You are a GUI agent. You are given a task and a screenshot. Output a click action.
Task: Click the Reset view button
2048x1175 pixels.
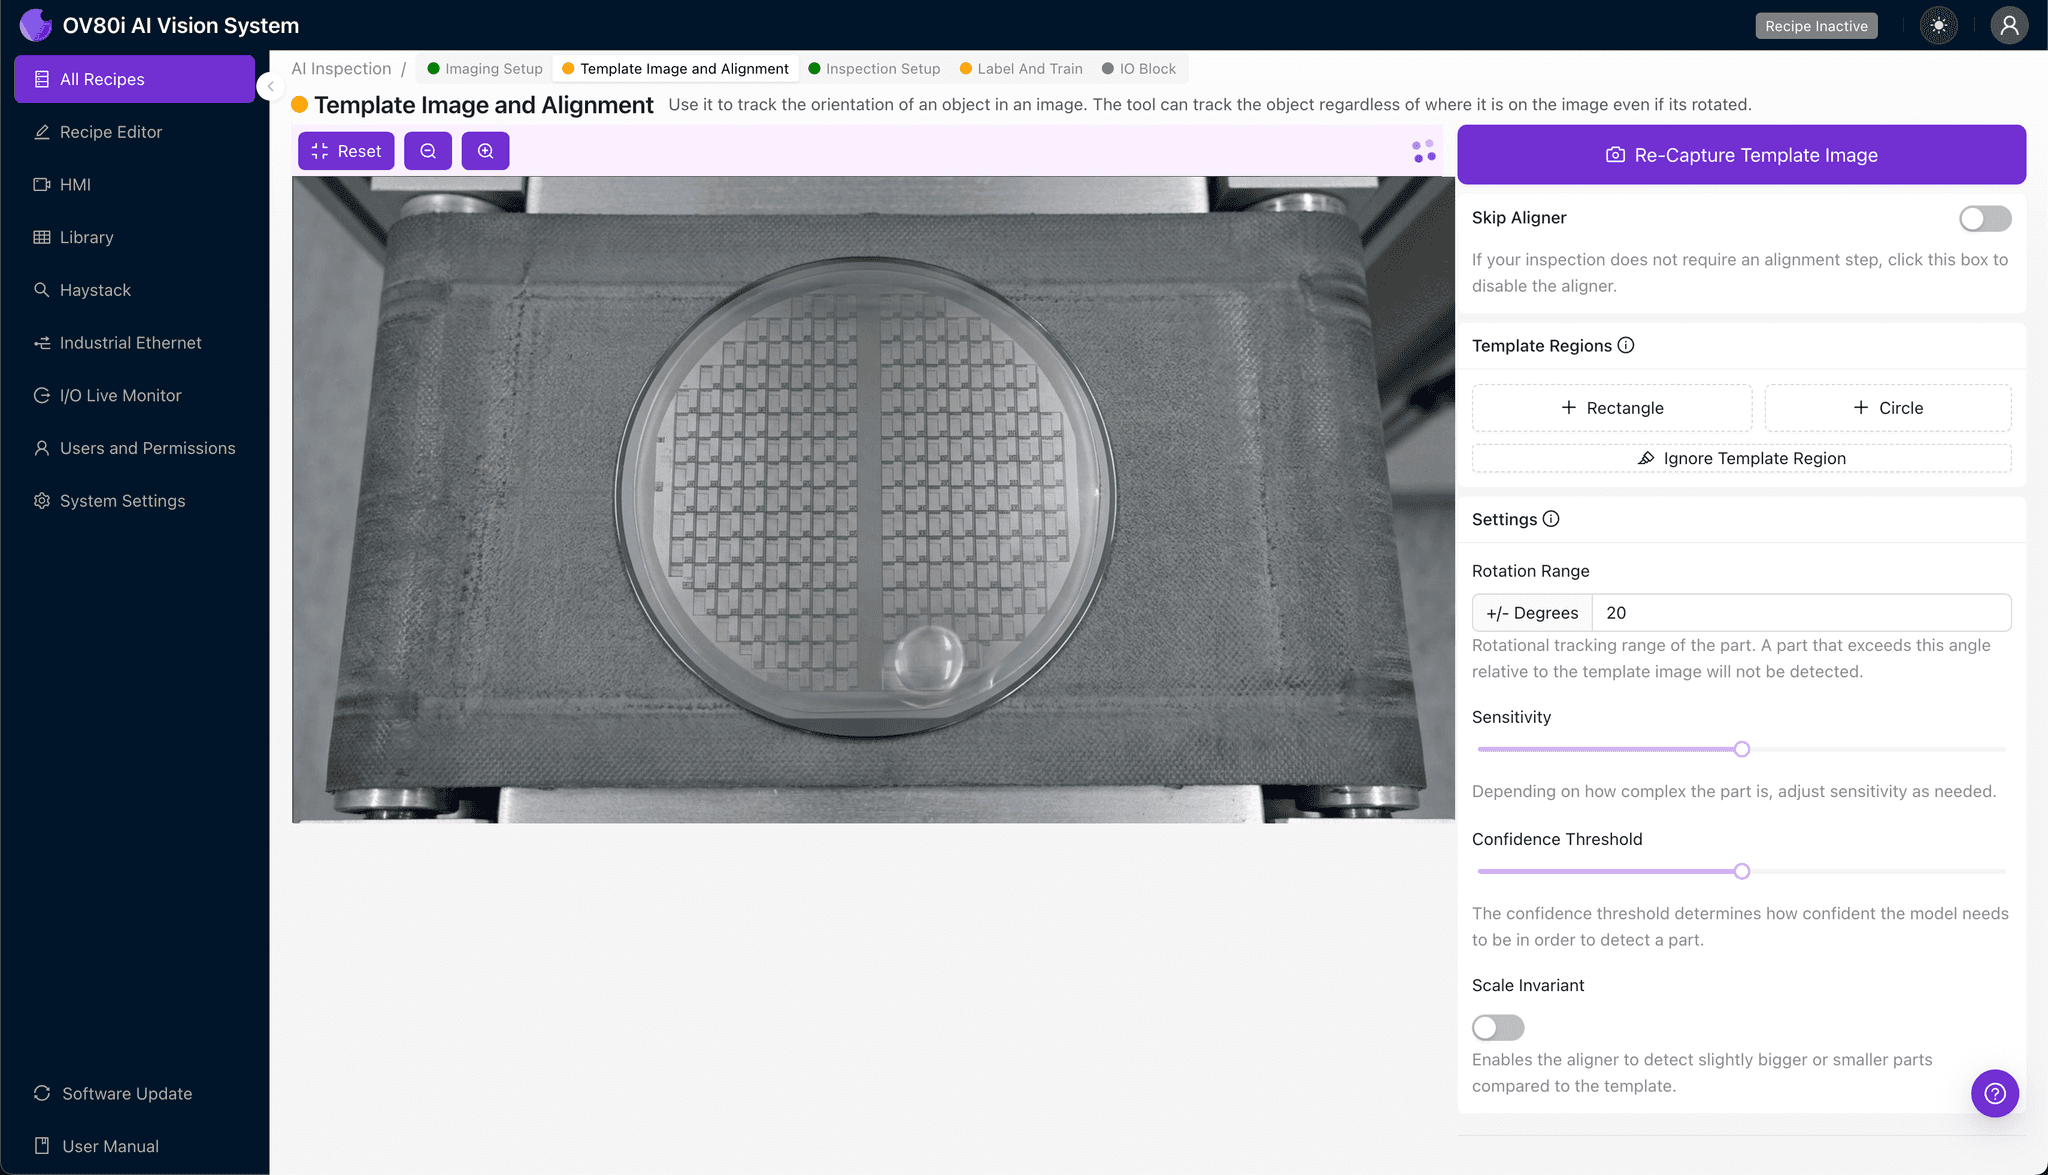pyautogui.click(x=346, y=151)
